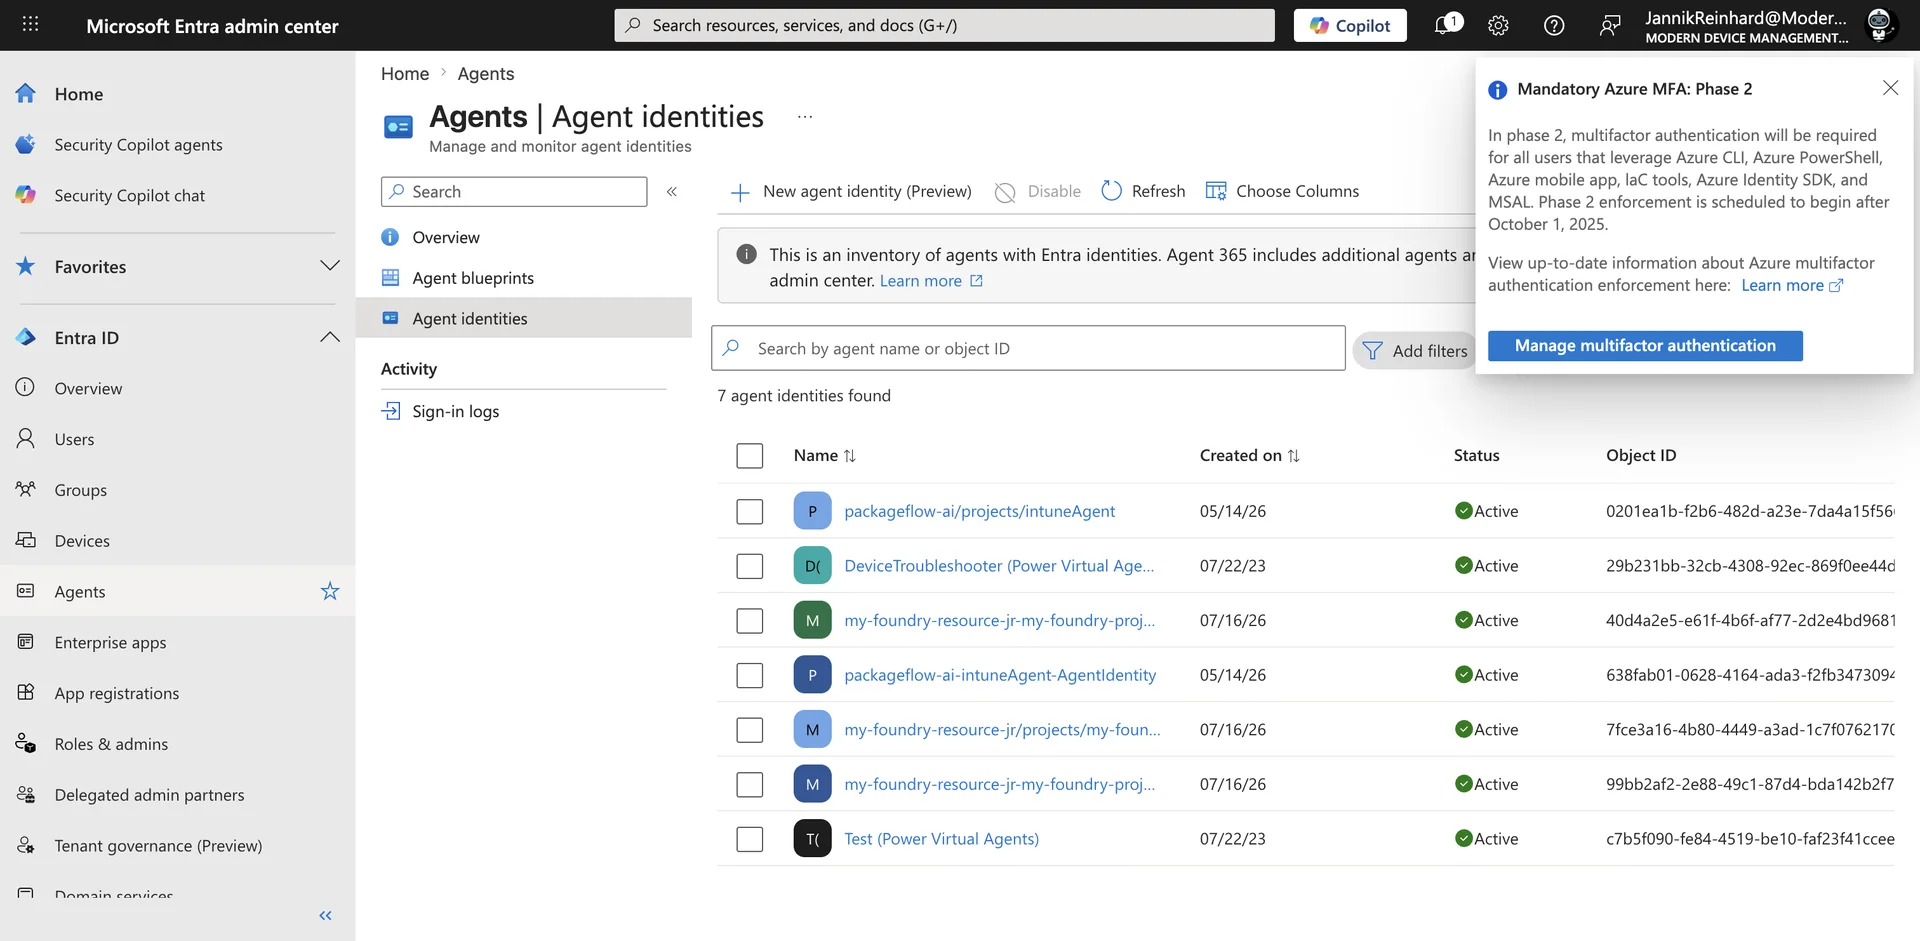Open the ellipsis more options next to title
Image resolution: width=1920 pixels, height=941 pixels.
(x=805, y=117)
